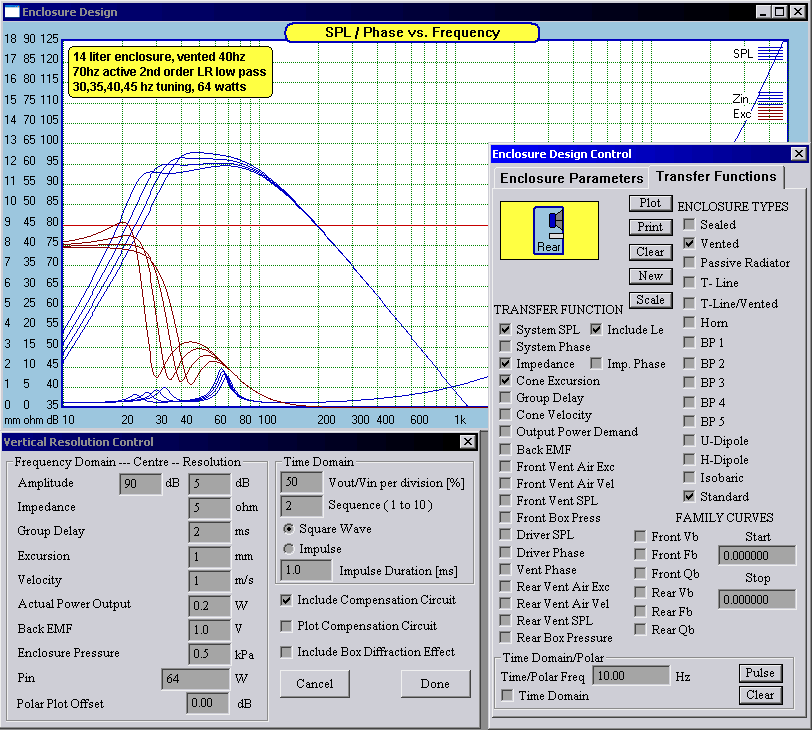
Task: Switch to the Enclosure Parameters tab
Action: [x=571, y=178]
